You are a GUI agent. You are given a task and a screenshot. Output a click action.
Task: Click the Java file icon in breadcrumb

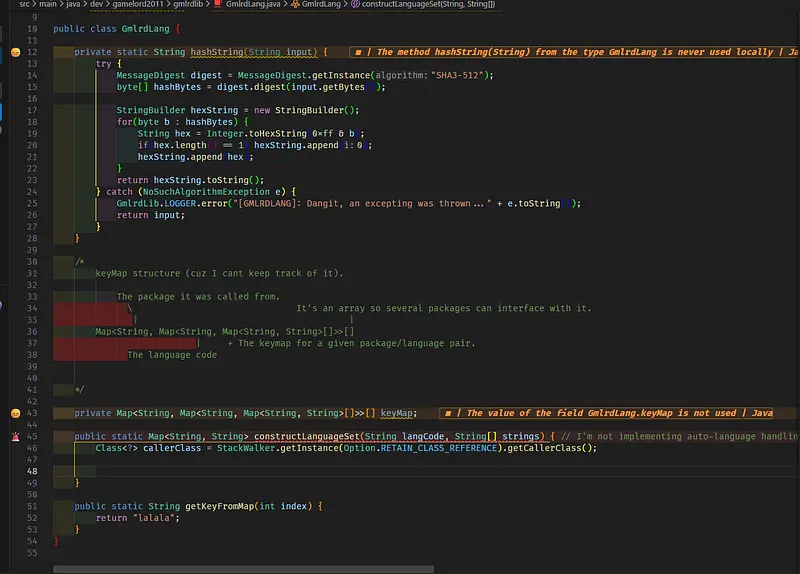[x=217, y=5]
